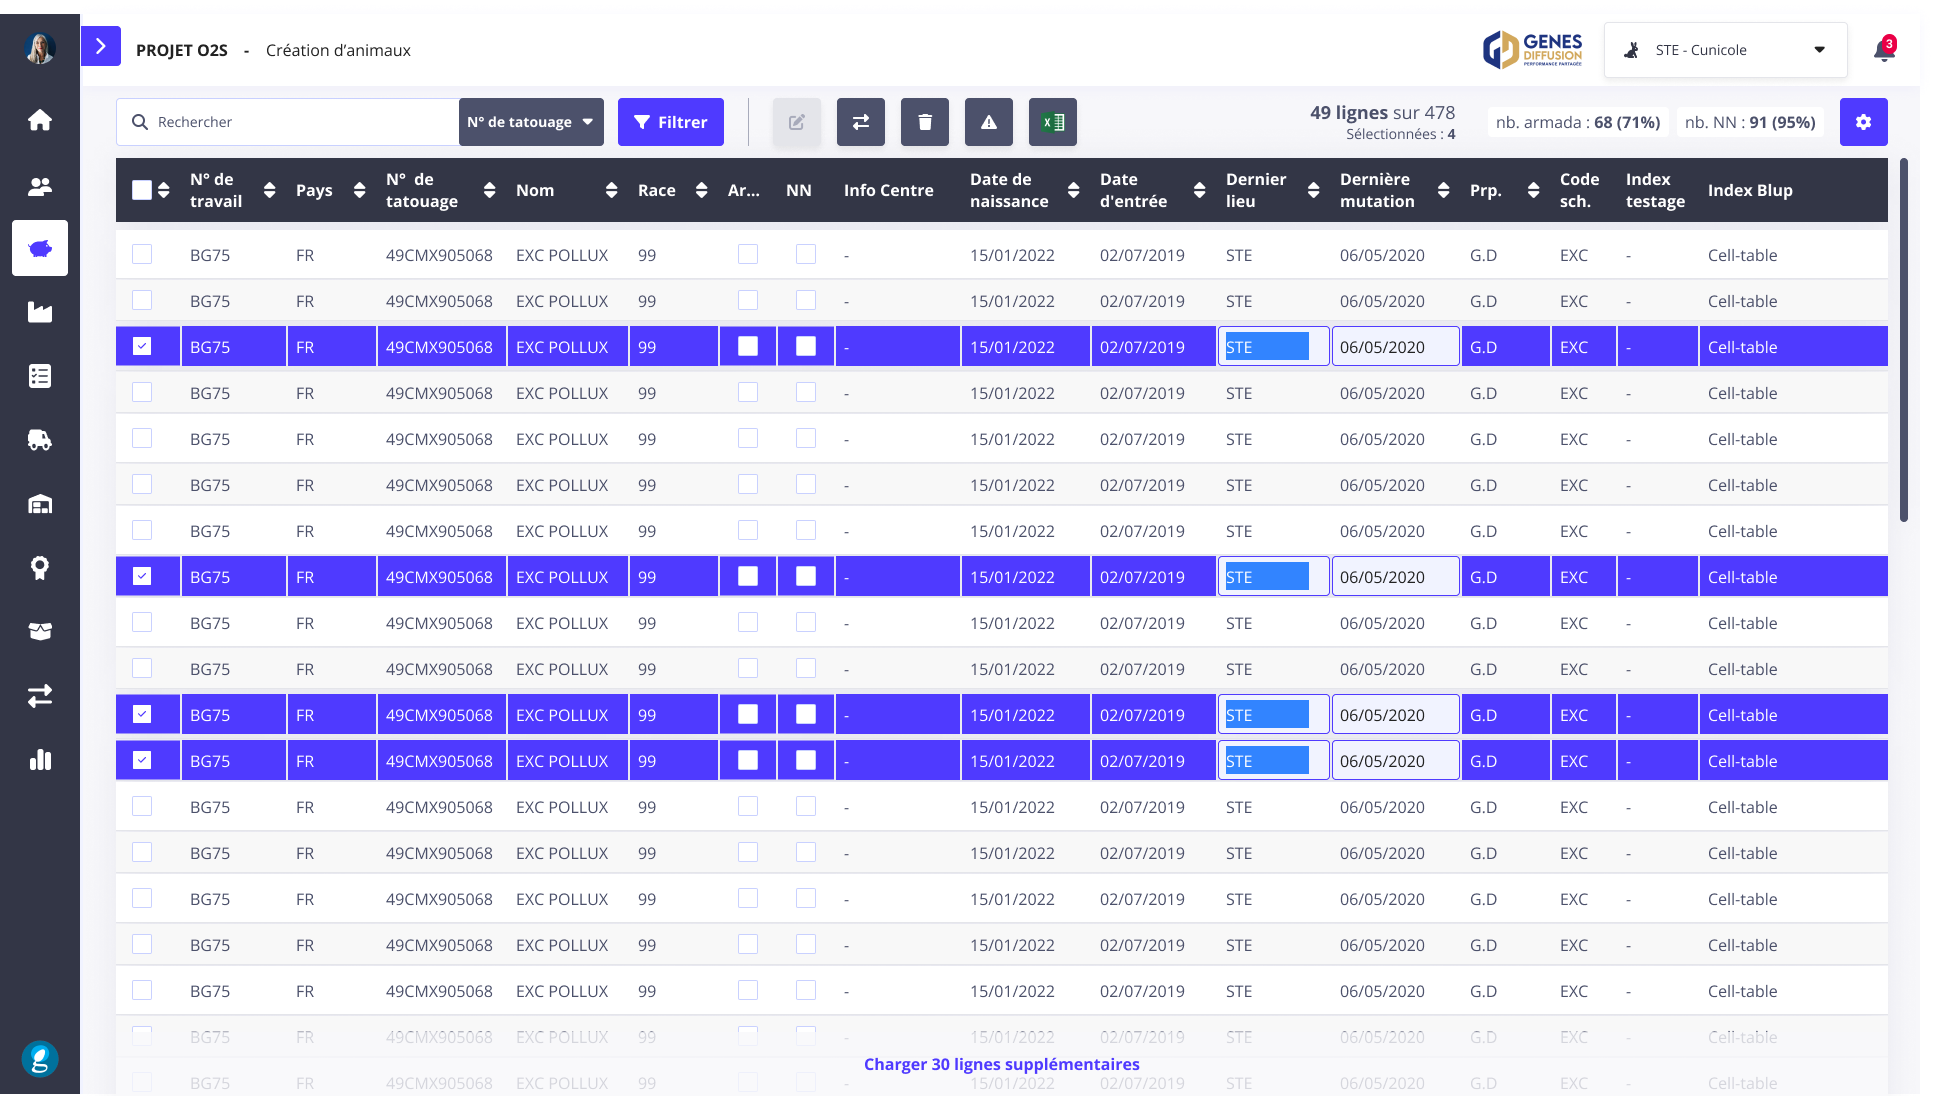Screen dimensions: 1936x1096
Task: Click Charger 30 lignes supplémentaires link
Action: click(x=1001, y=1064)
